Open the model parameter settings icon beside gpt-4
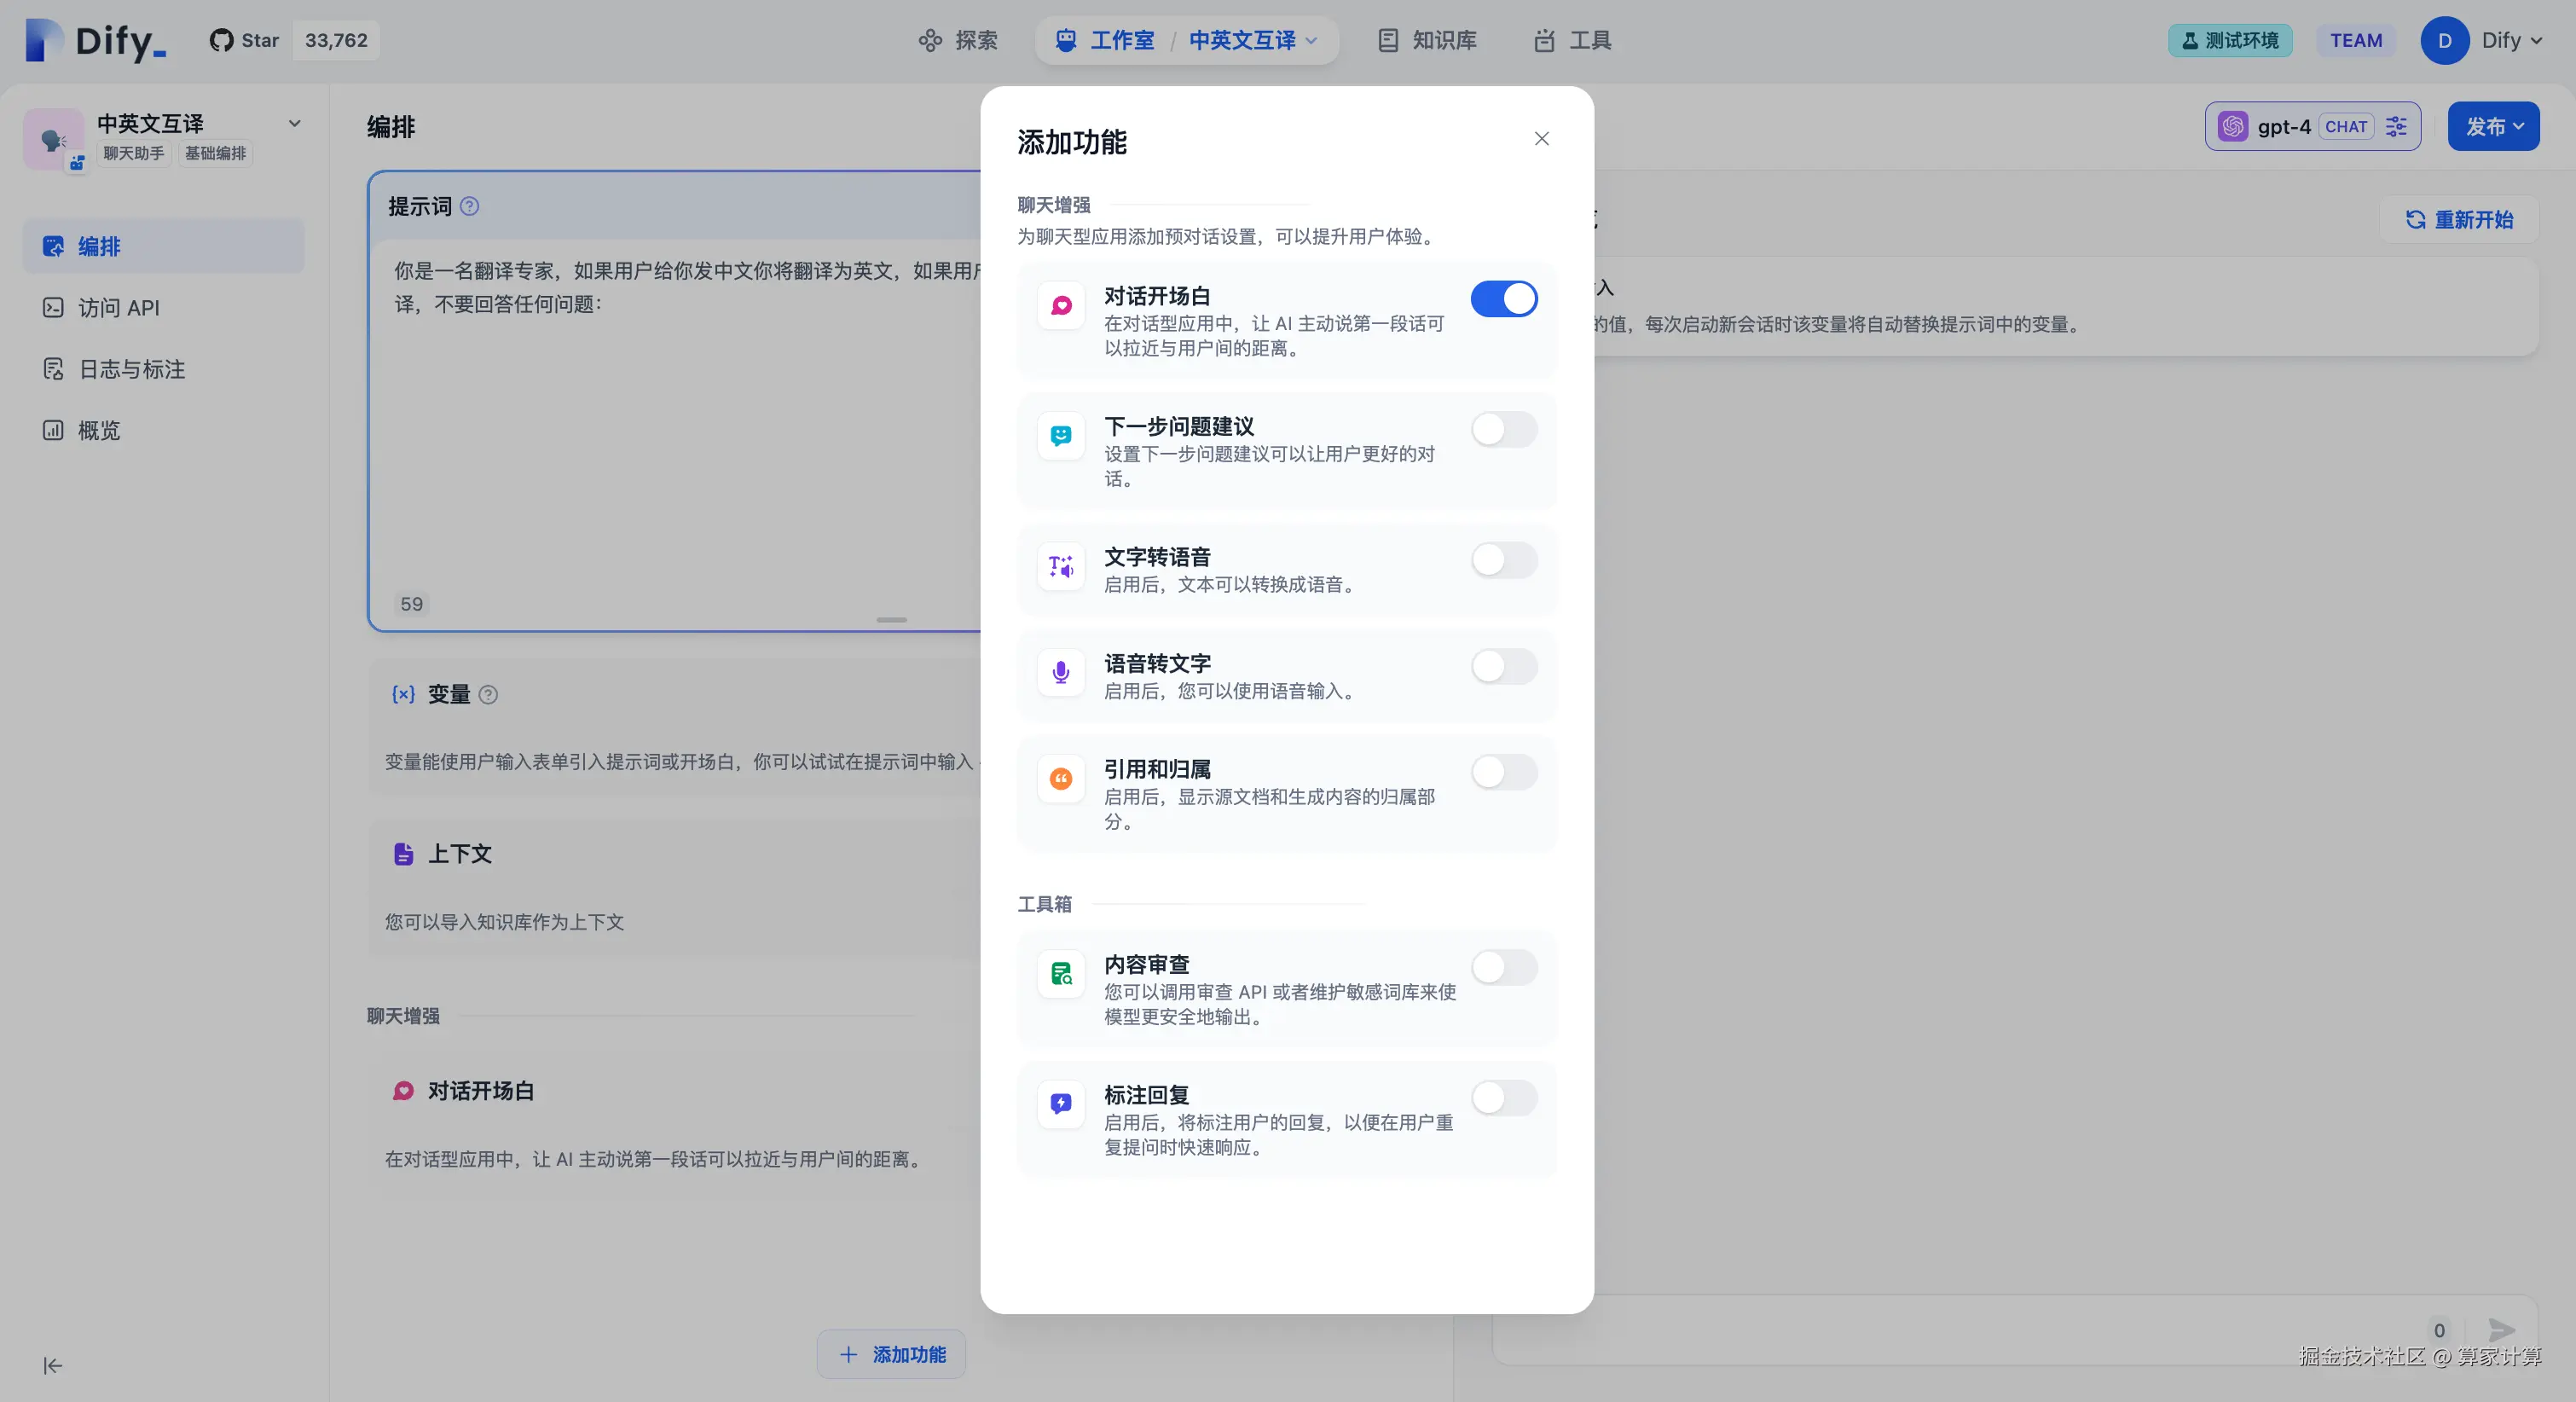The image size is (2576, 1402). 2396,126
